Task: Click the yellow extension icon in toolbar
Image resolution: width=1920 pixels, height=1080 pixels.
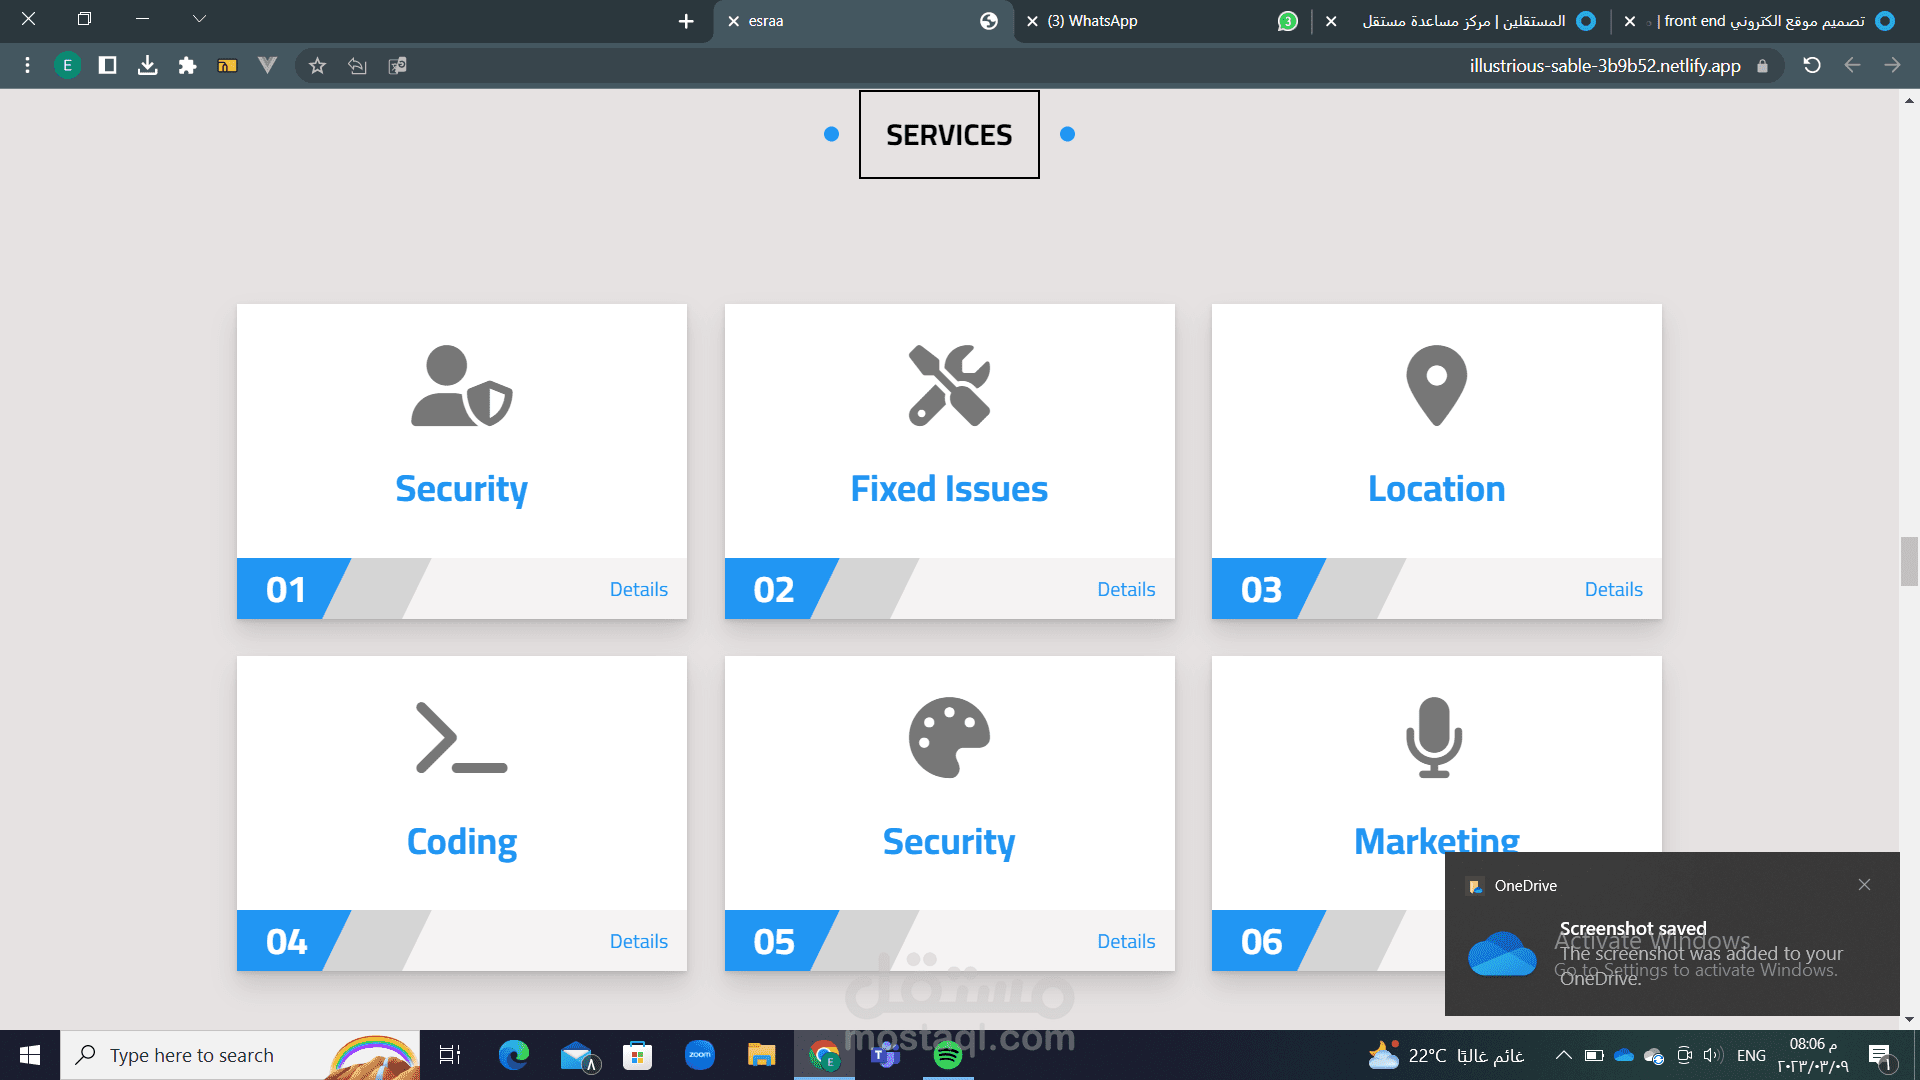Action: coord(227,66)
